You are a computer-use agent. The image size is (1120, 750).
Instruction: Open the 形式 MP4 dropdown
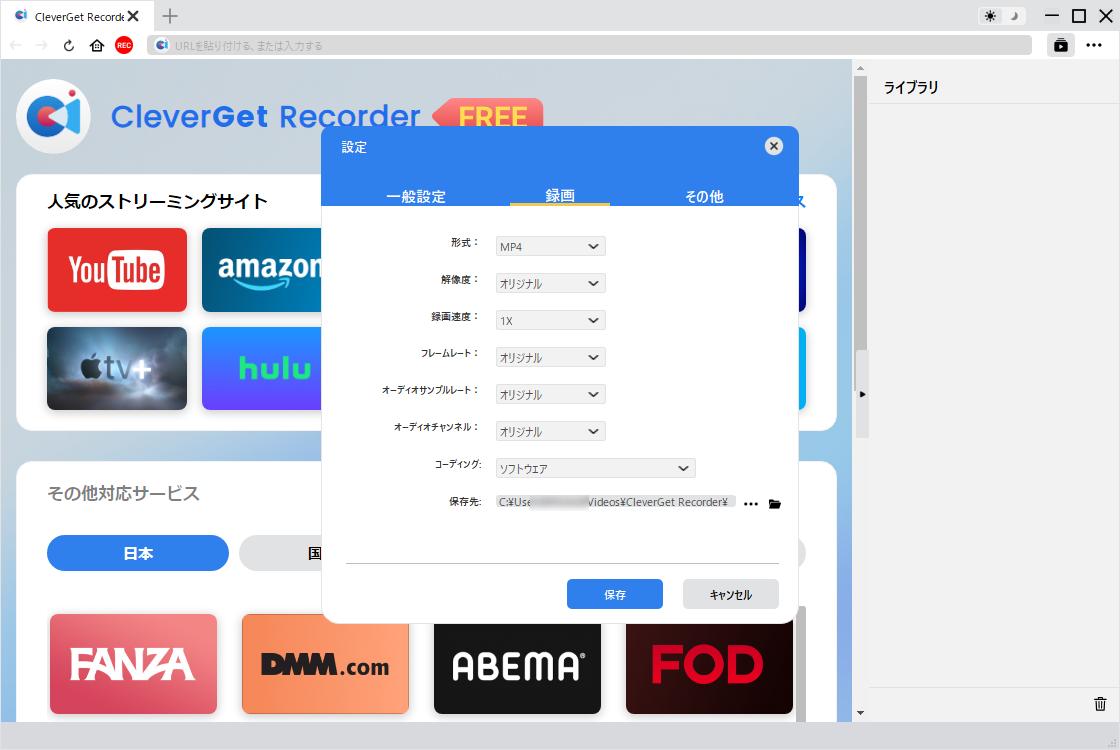point(551,246)
